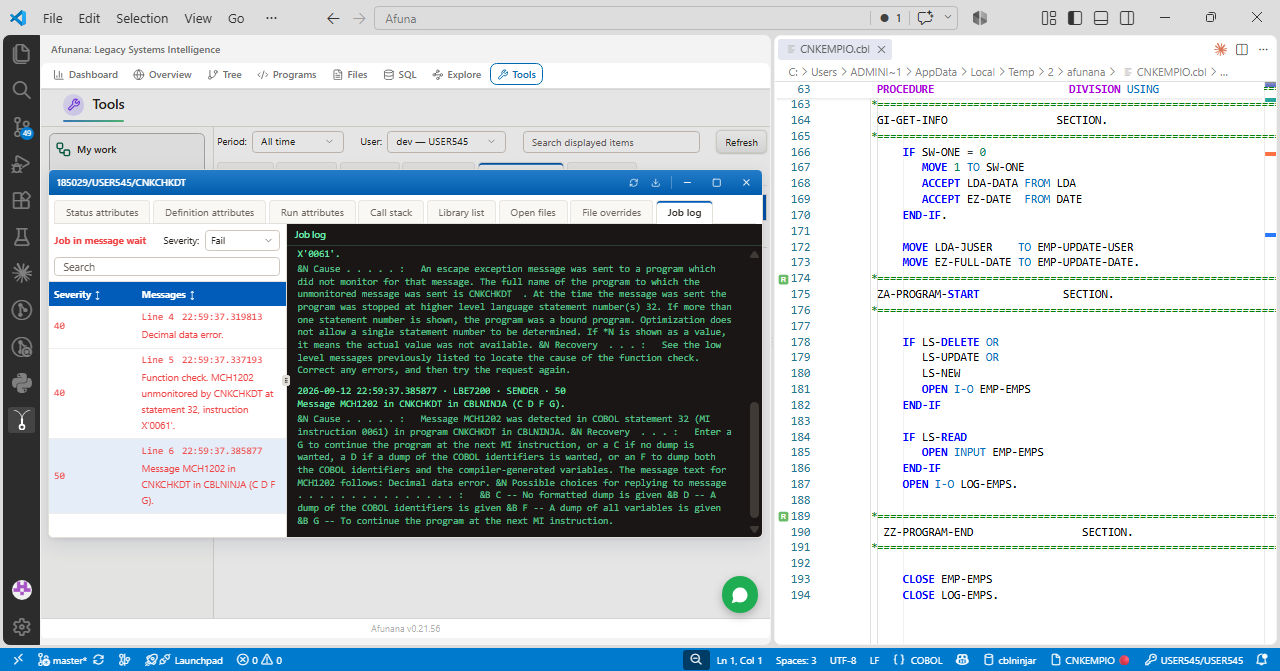Toggle the Secondary Side Bar
This screenshot has height=671, width=1280.
point(1127,18)
